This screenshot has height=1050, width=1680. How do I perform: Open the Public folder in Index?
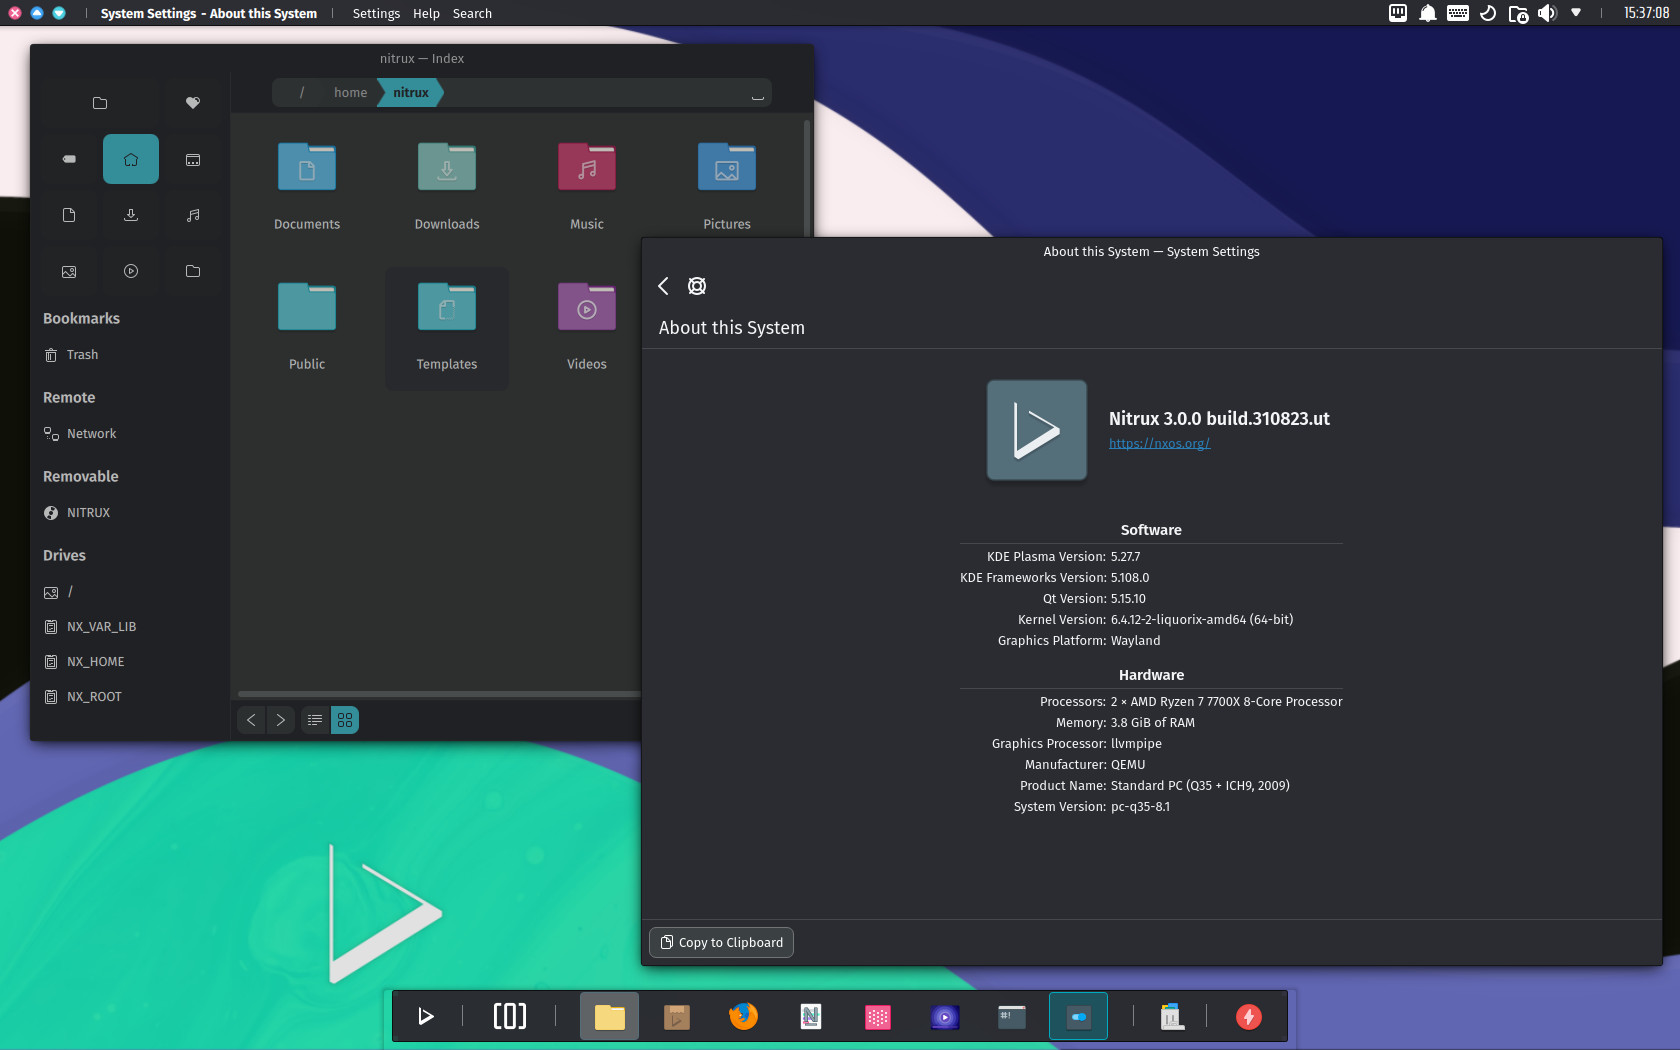click(307, 326)
